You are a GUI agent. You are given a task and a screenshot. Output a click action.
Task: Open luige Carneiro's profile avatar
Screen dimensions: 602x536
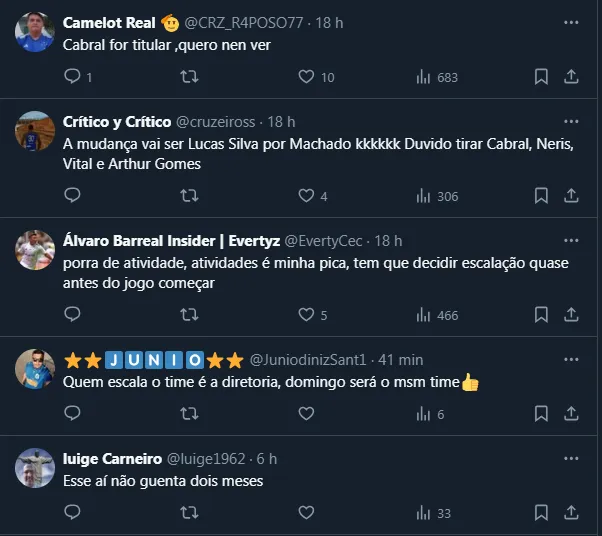[35, 468]
